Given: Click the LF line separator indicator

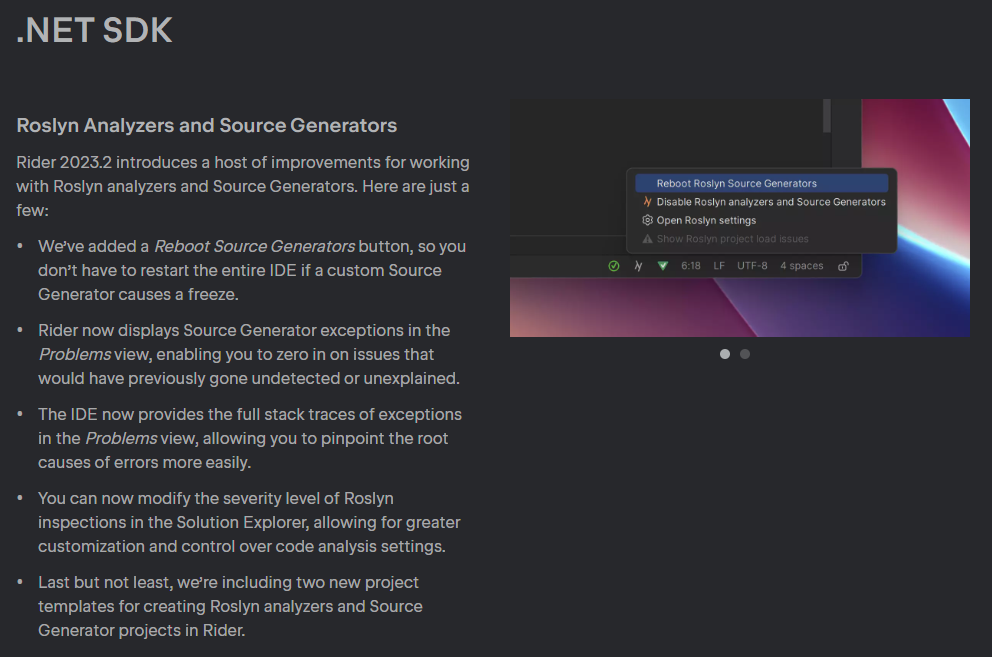Looking at the screenshot, I should pos(719,266).
